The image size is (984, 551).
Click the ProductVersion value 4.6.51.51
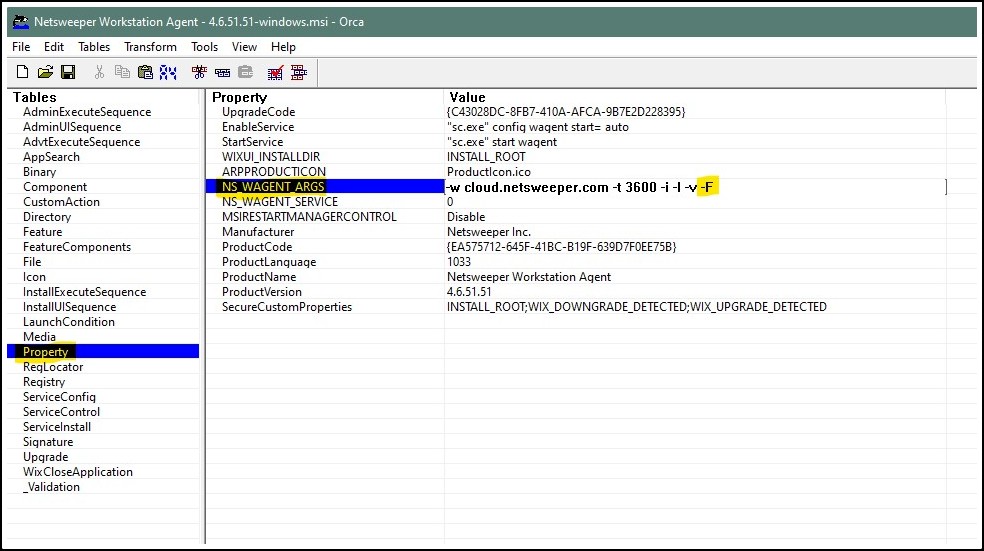tap(469, 292)
